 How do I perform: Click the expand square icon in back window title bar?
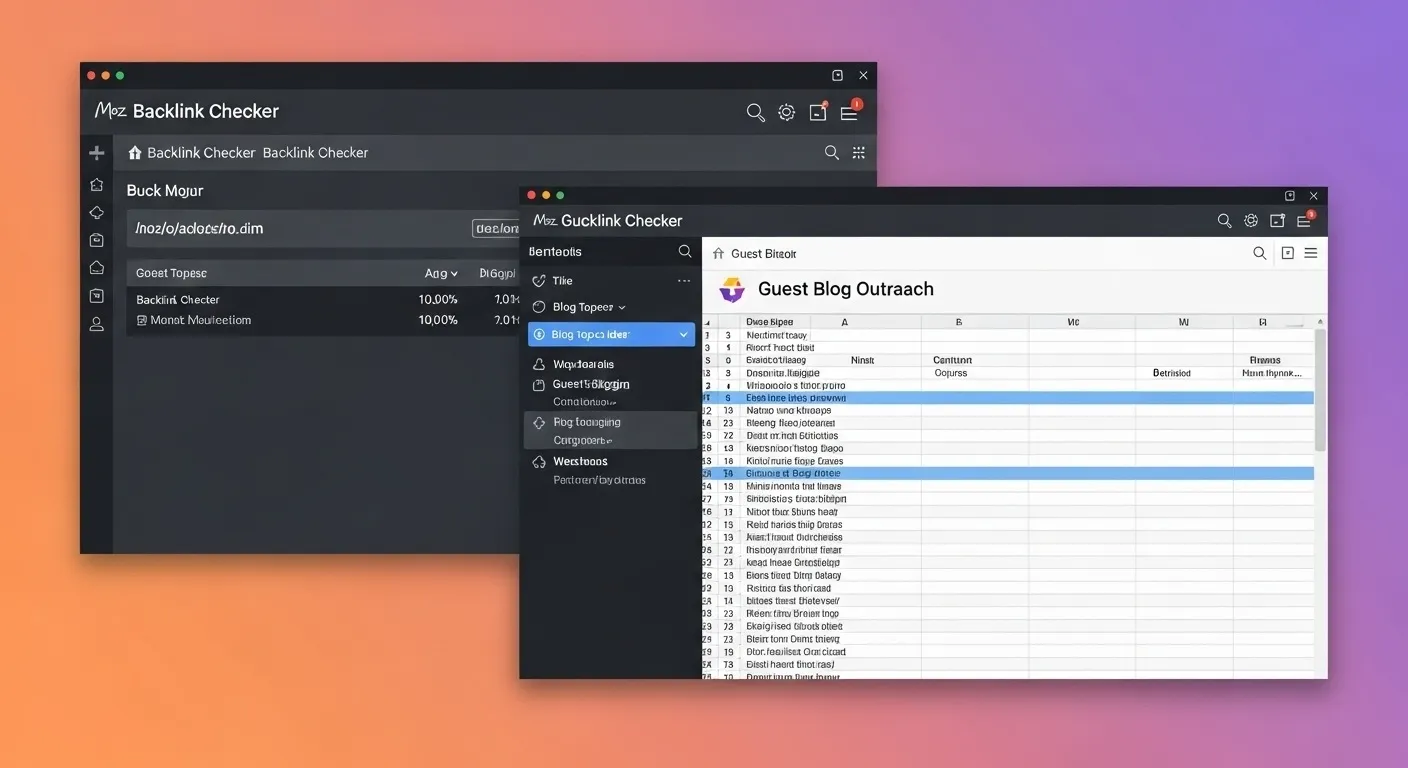click(838, 75)
